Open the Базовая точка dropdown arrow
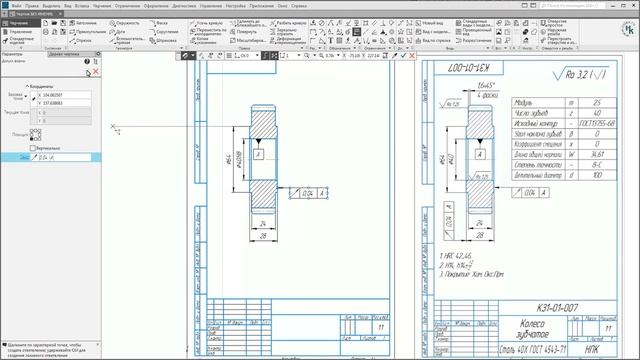 (25, 97)
